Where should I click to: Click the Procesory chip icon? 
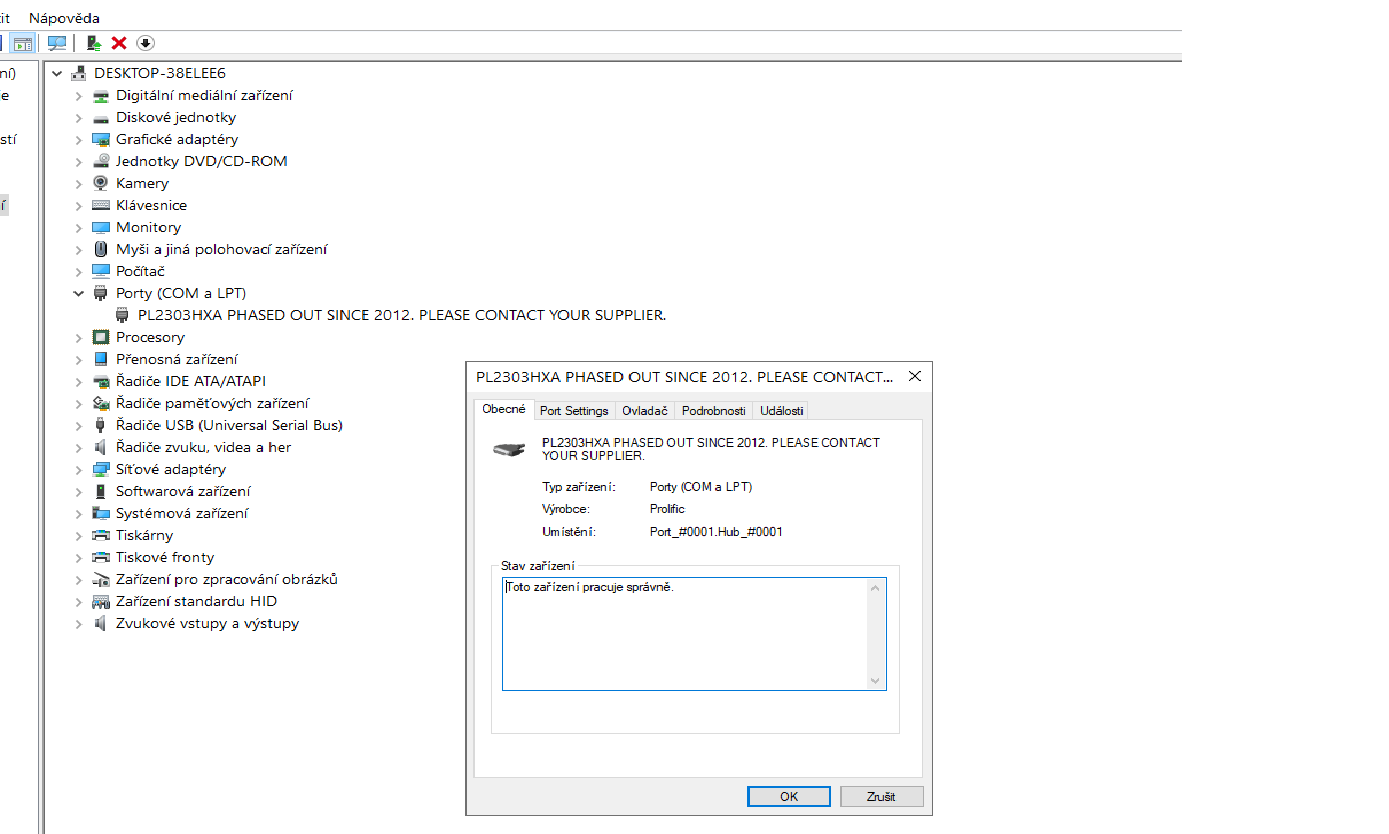click(x=100, y=337)
